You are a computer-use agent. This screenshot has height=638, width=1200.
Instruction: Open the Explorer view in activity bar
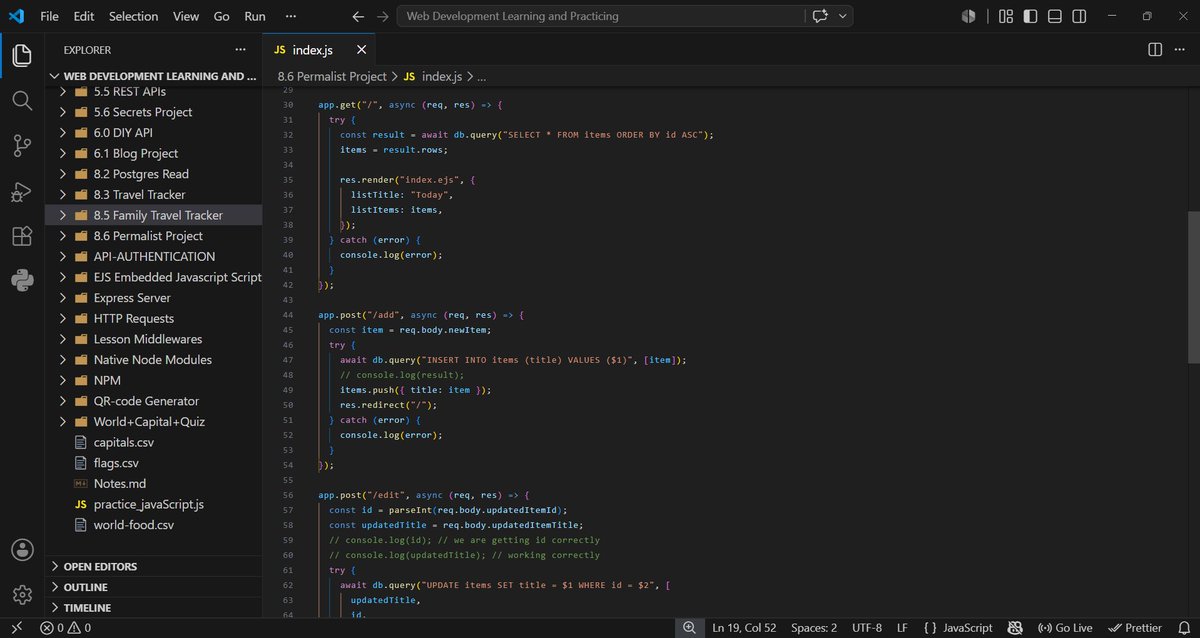tap(22, 56)
